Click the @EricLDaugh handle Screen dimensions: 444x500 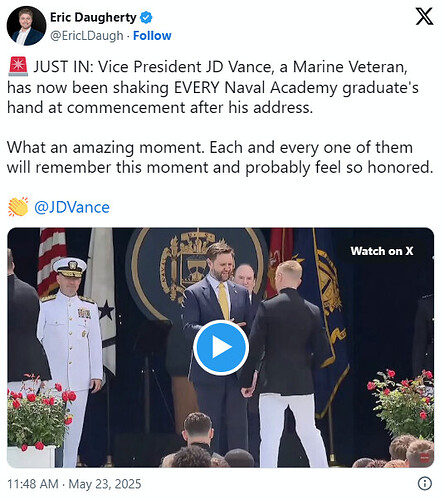click(x=87, y=36)
